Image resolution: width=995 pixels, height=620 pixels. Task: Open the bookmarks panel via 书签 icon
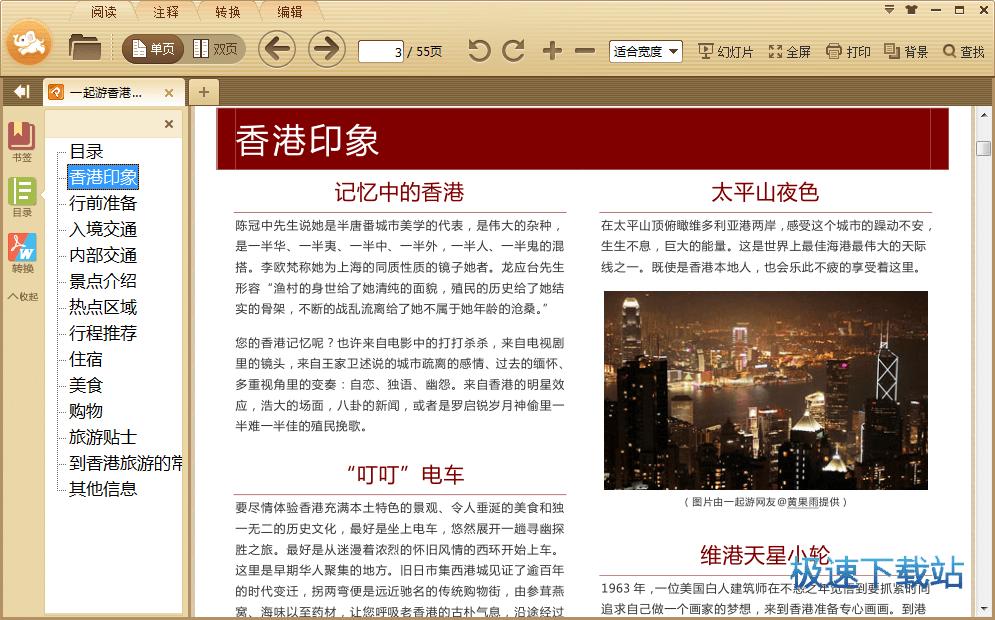(20, 137)
